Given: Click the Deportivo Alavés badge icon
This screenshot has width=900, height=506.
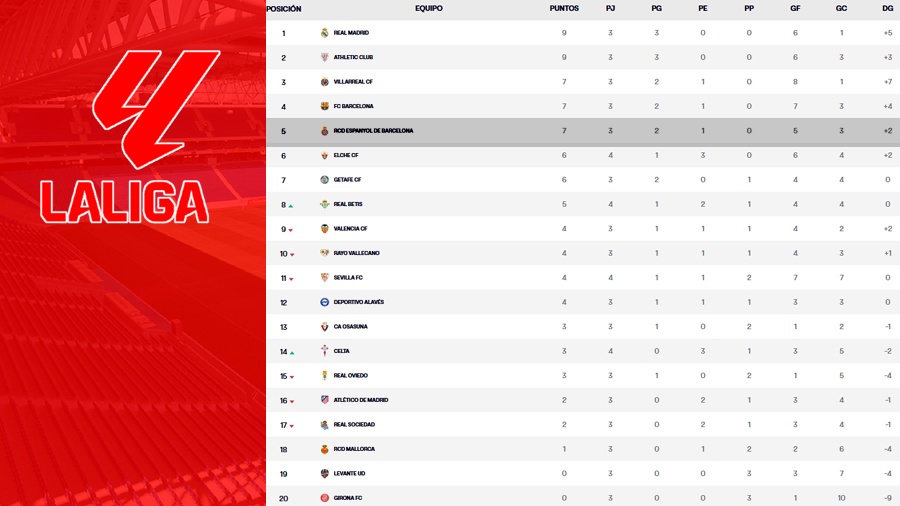Looking at the screenshot, I should pos(324,302).
